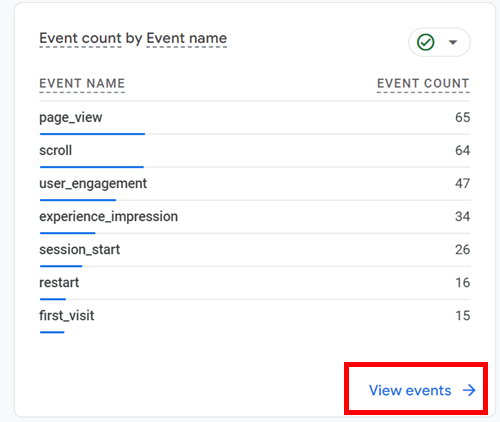This screenshot has width=500, height=422.
Task: Select the restart event row
Action: [x=255, y=283]
